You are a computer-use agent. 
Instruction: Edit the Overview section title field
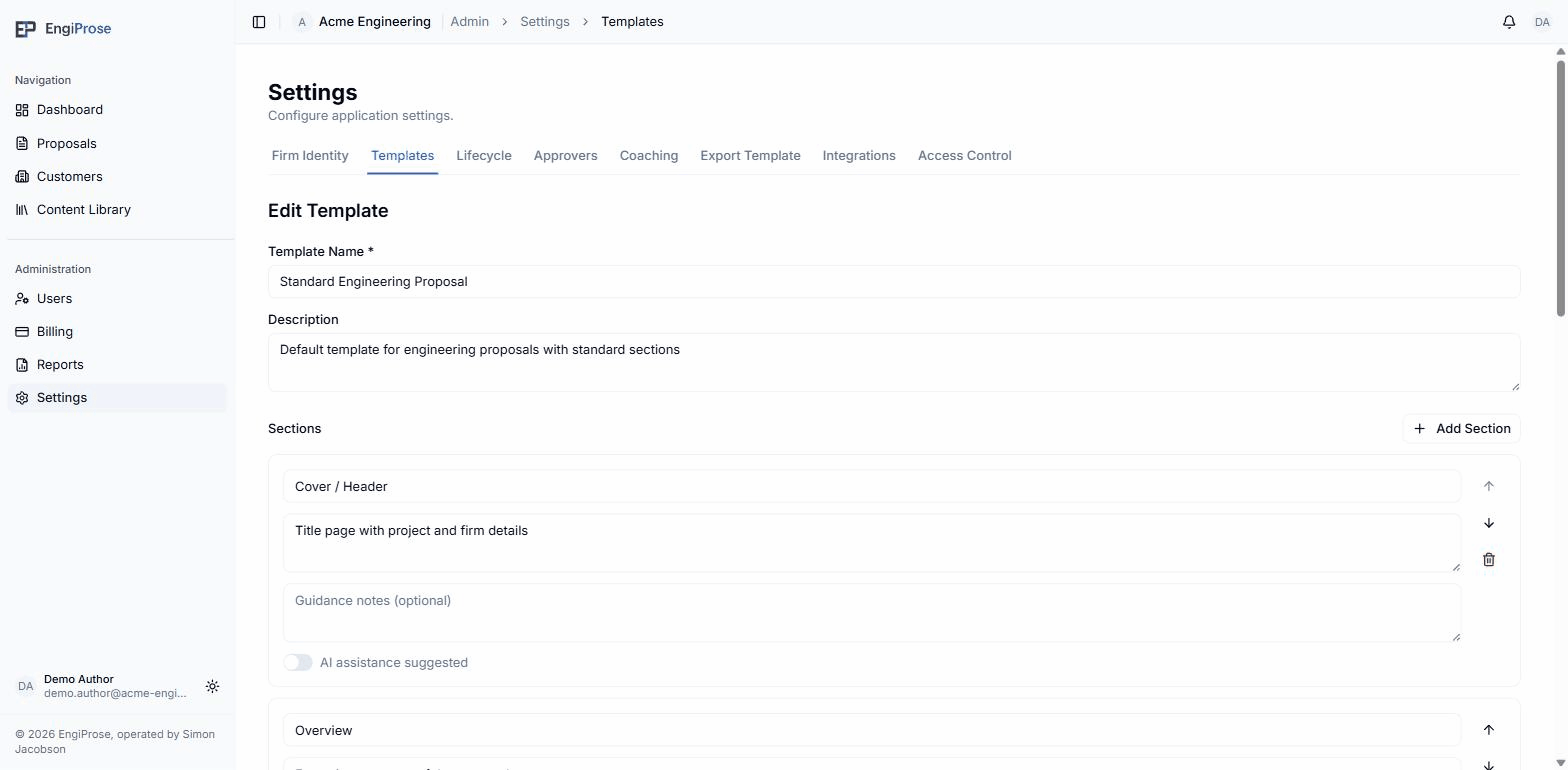click(x=872, y=731)
